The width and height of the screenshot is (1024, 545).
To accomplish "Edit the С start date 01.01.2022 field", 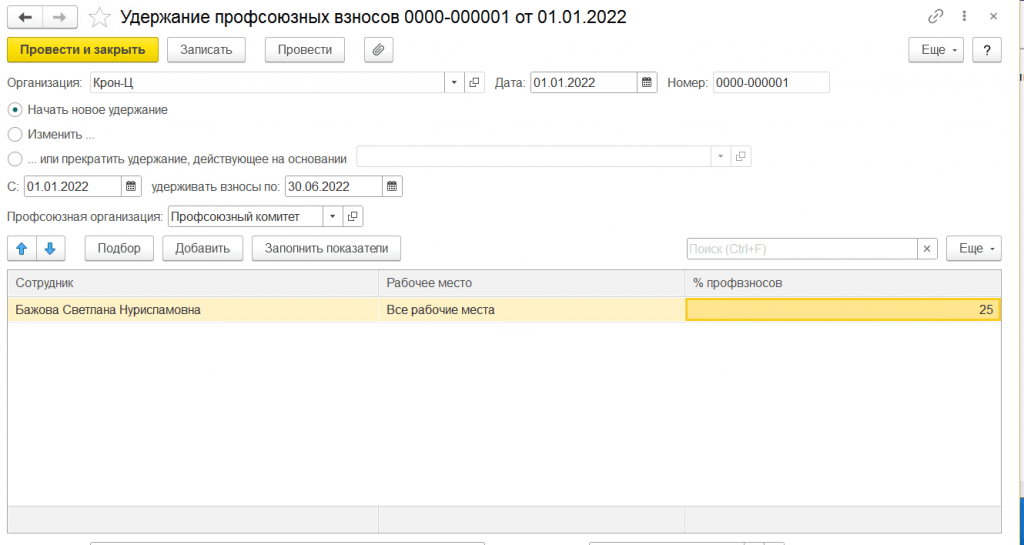I will [72, 186].
